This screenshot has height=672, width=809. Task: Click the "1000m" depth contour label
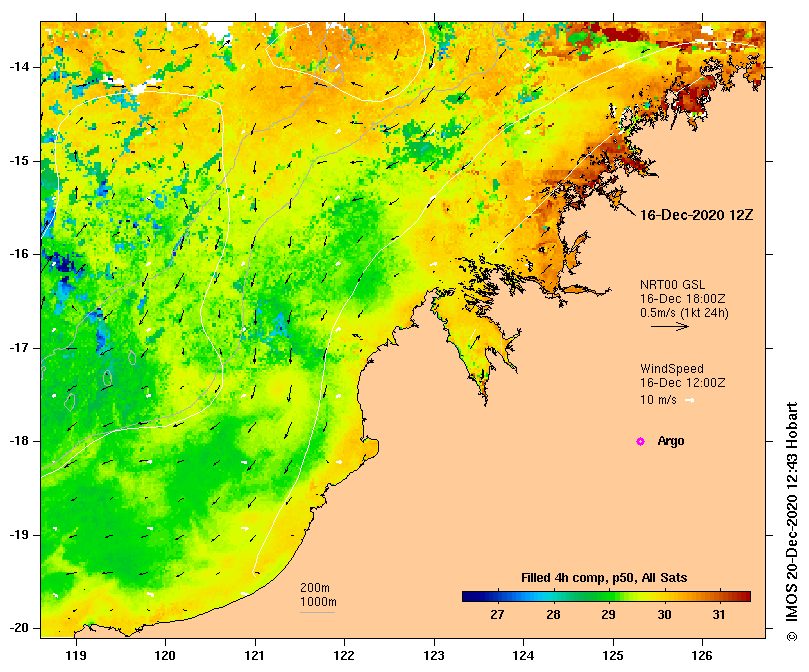(318, 602)
